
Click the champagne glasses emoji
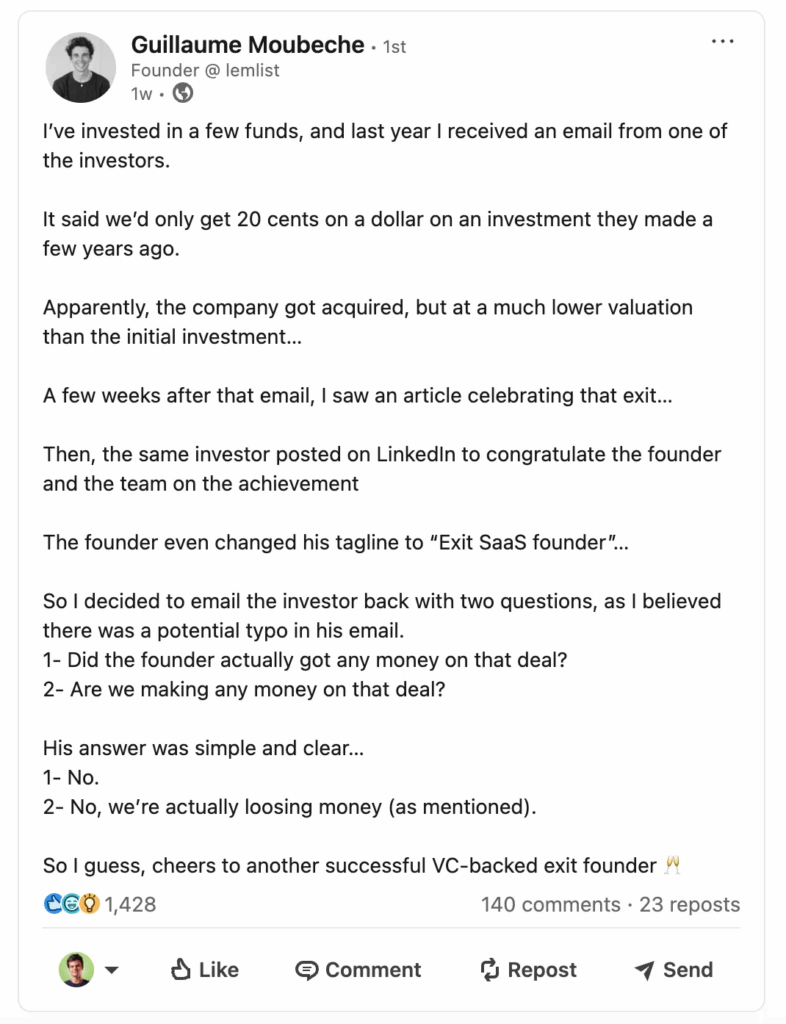(x=672, y=865)
